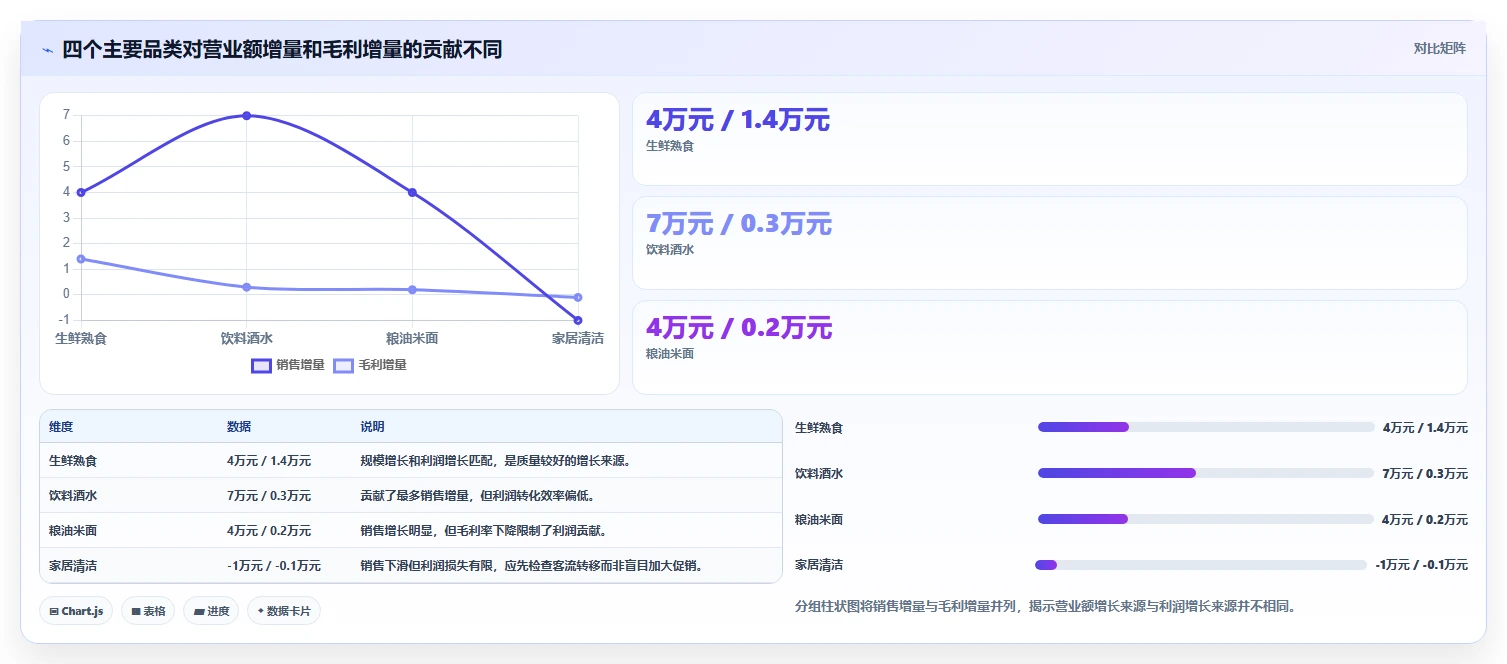The height and width of the screenshot is (664, 1507).
Task: Select the 家居清洁 table row name
Action: click(73, 566)
